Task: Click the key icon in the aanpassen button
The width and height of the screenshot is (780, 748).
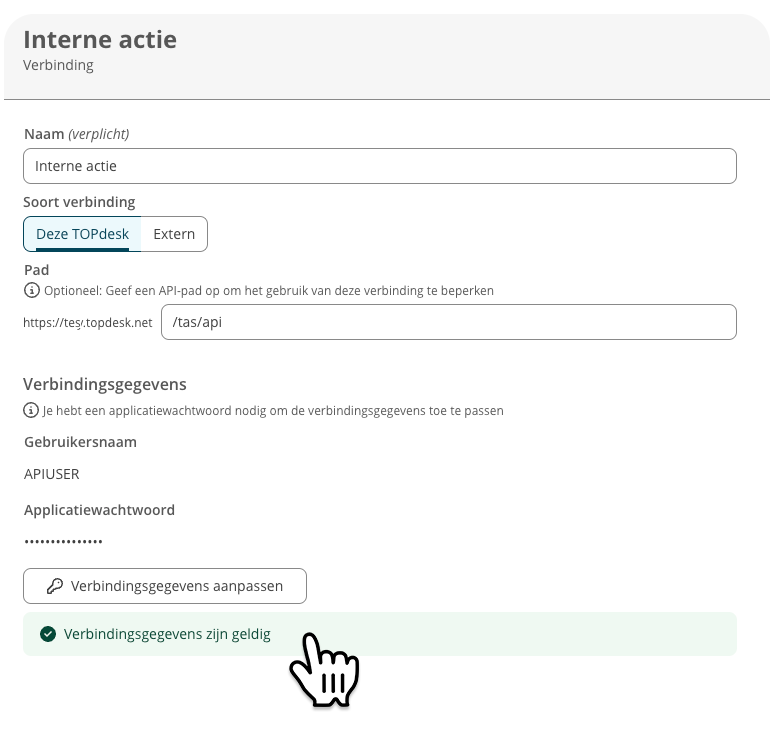Action: pyautogui.click(x=55, y=586)
